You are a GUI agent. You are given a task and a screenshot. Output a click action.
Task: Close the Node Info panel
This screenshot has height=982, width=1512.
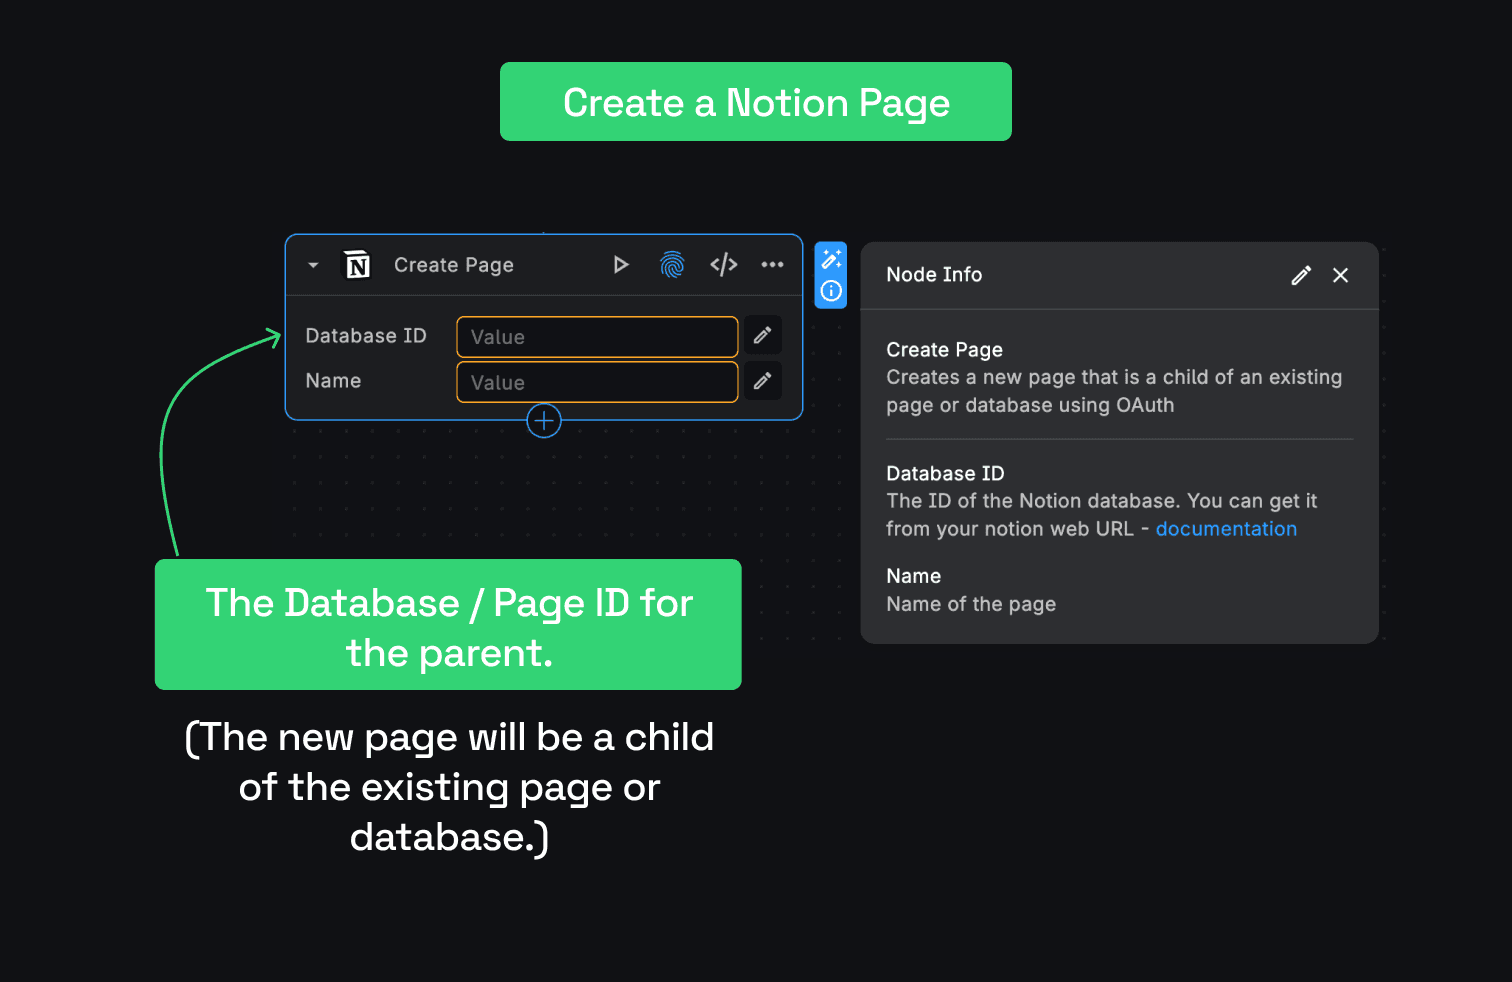(1340, 274)
